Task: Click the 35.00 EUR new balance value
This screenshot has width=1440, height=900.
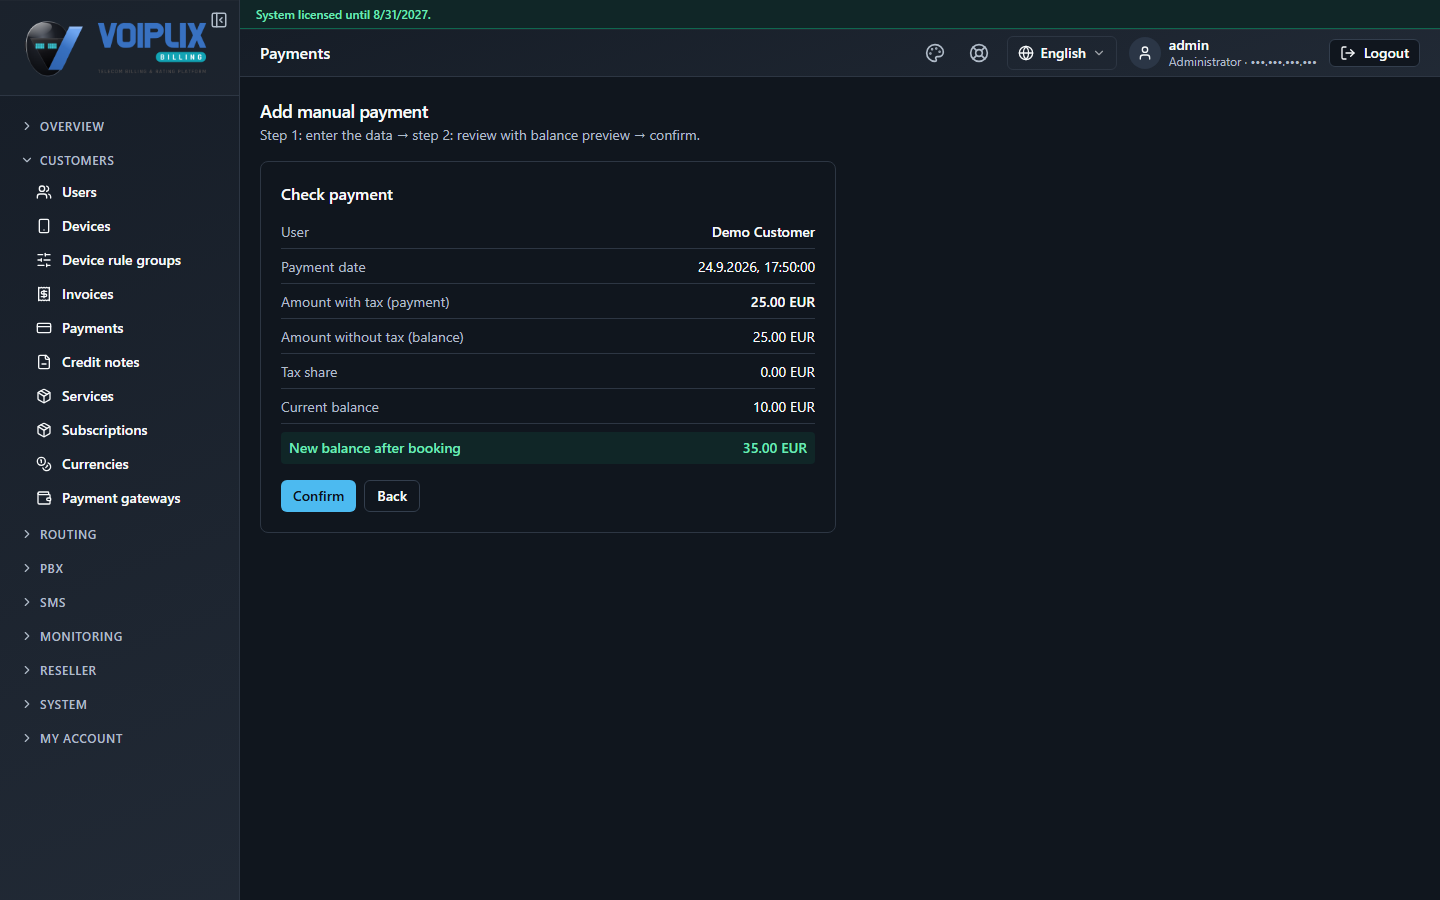Action: point(774,448)
